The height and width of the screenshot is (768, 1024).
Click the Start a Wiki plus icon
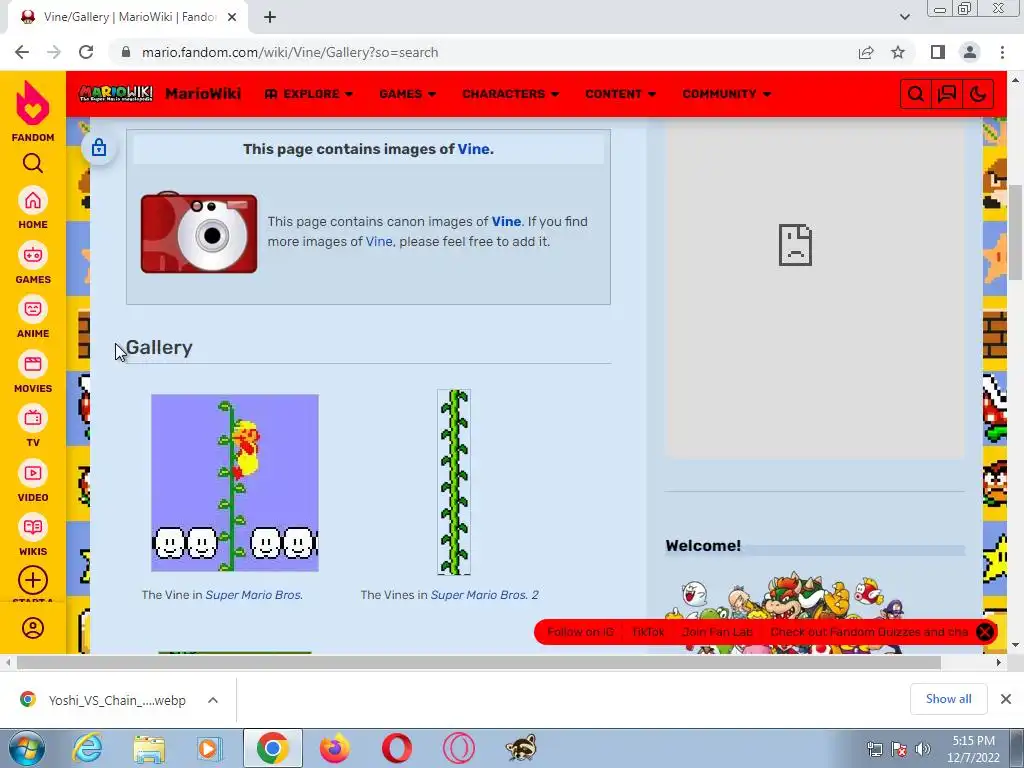click(33, 580)
